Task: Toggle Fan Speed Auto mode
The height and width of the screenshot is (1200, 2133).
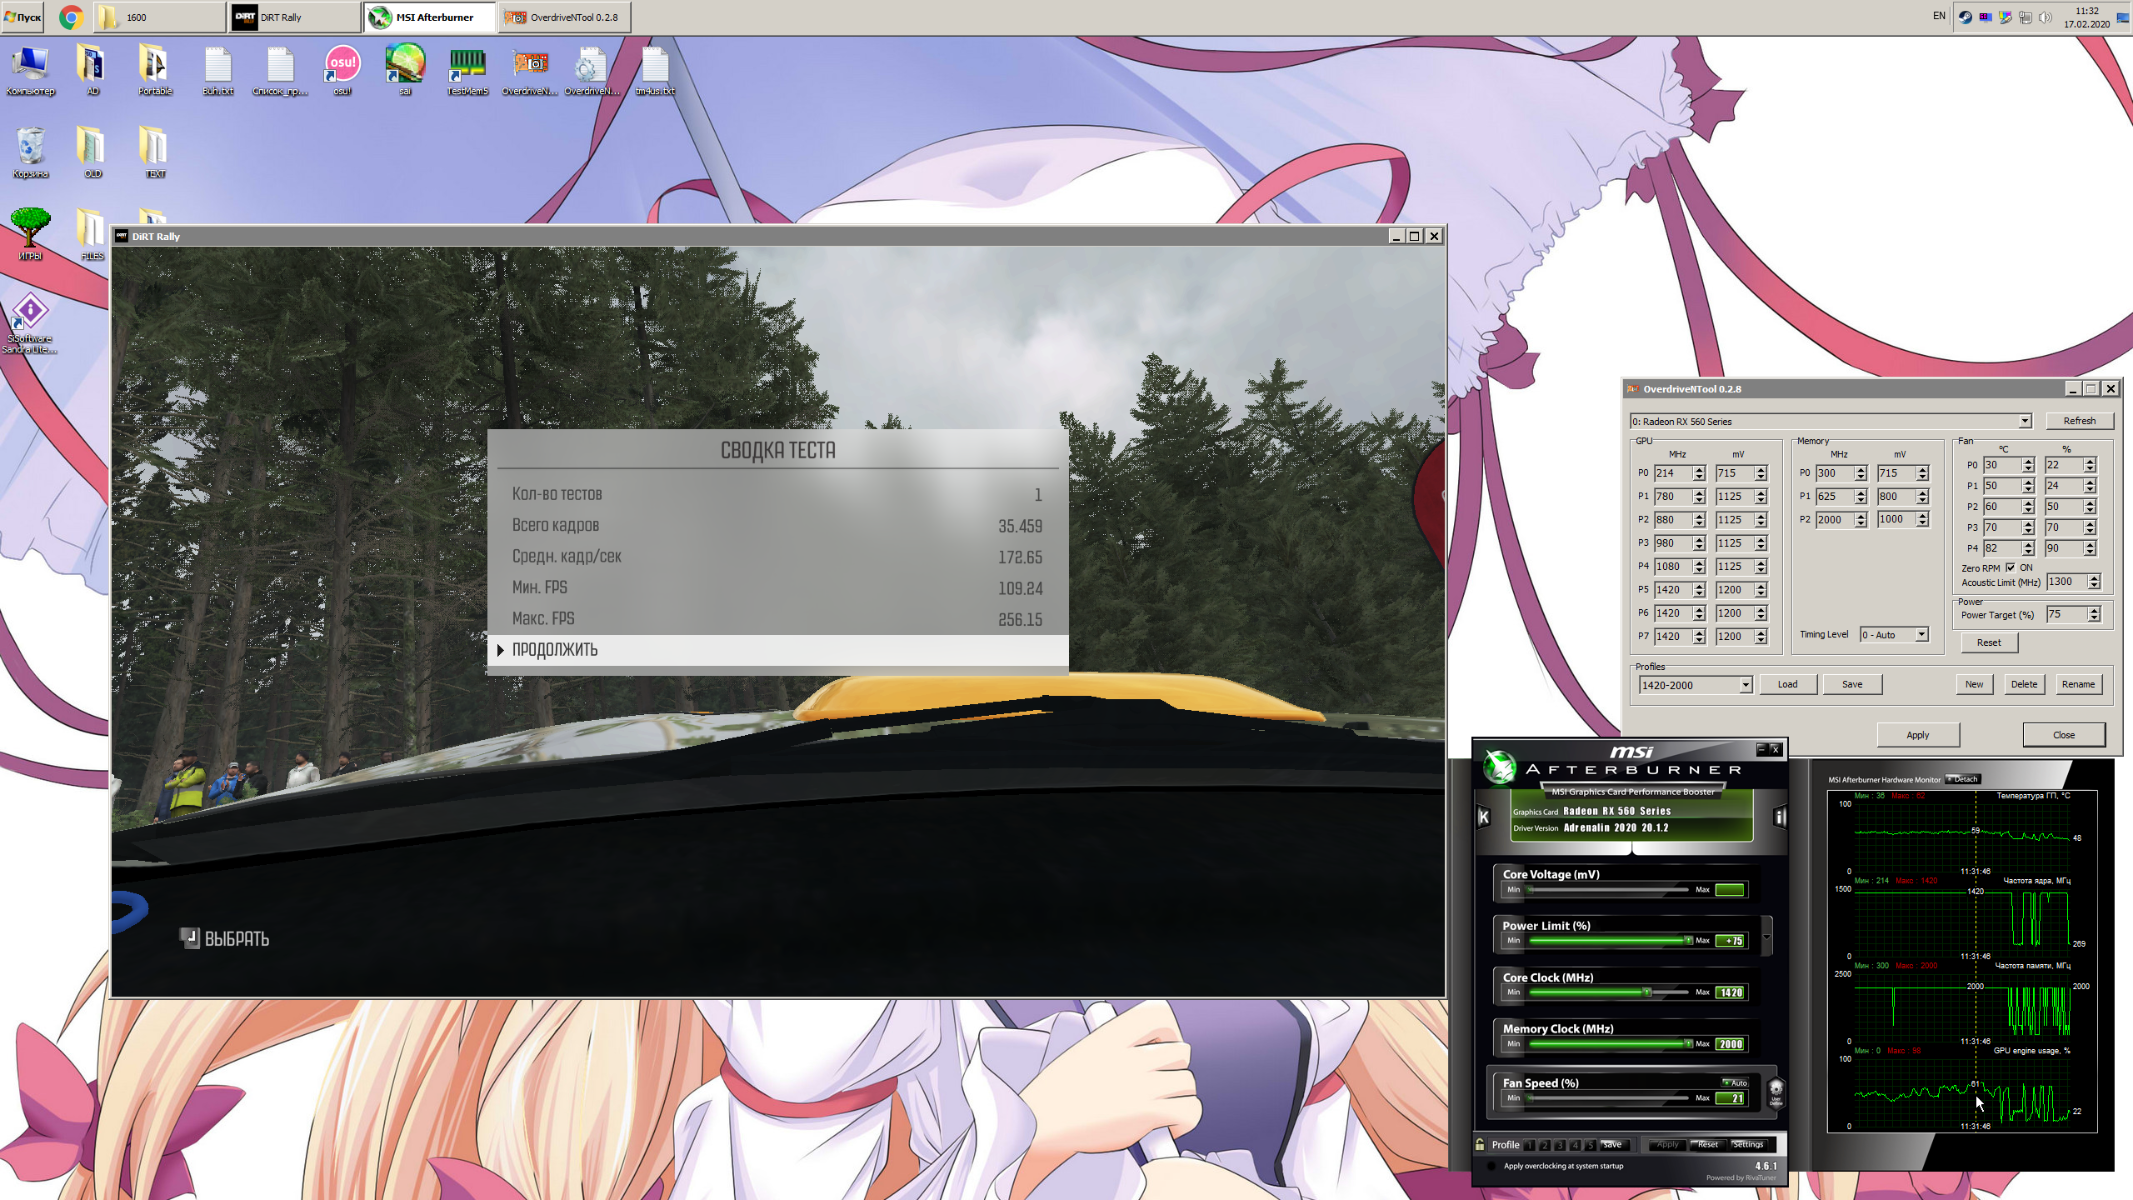Action: click(1735, 1082)
